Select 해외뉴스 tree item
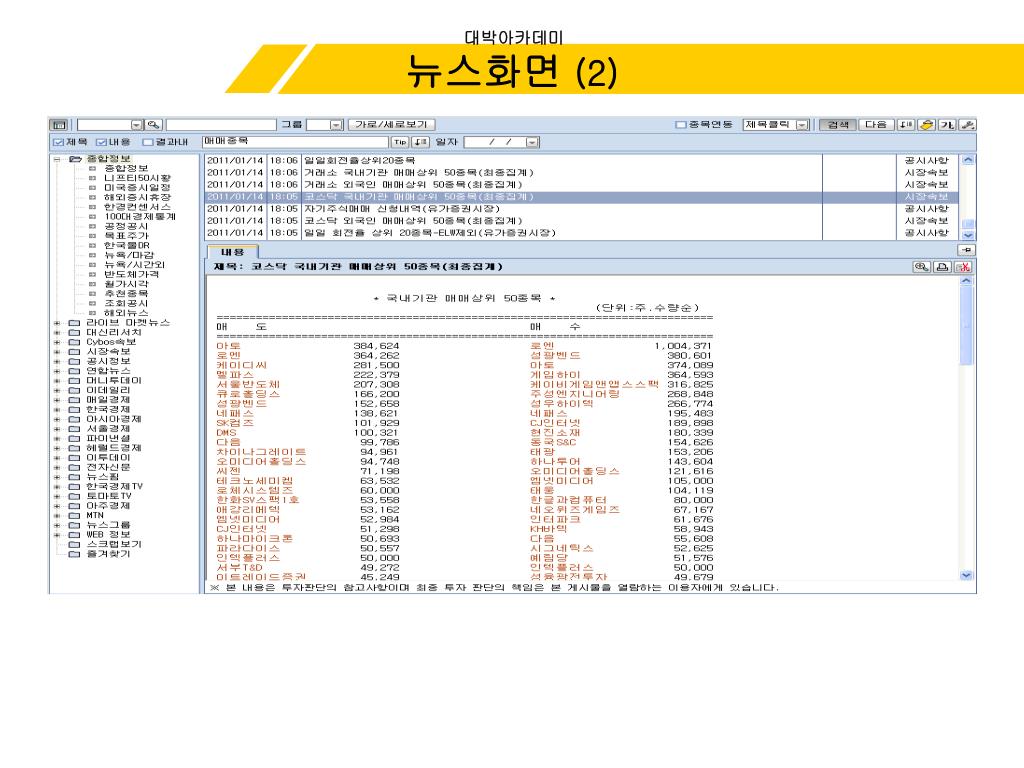This screenshot has width=1024, height=768. click(126, 313)
